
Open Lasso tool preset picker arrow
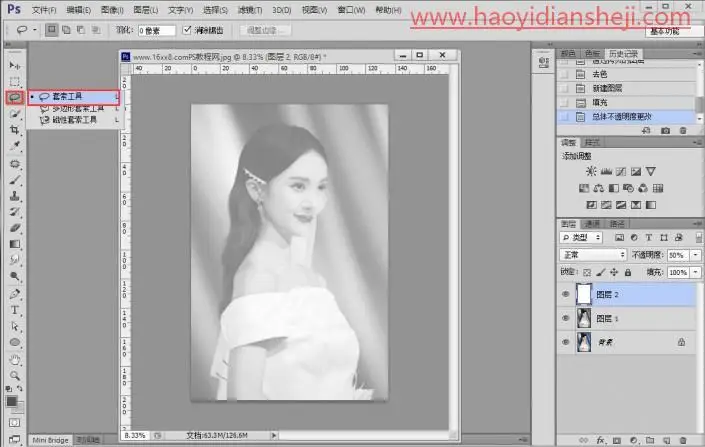click(35, 30)
